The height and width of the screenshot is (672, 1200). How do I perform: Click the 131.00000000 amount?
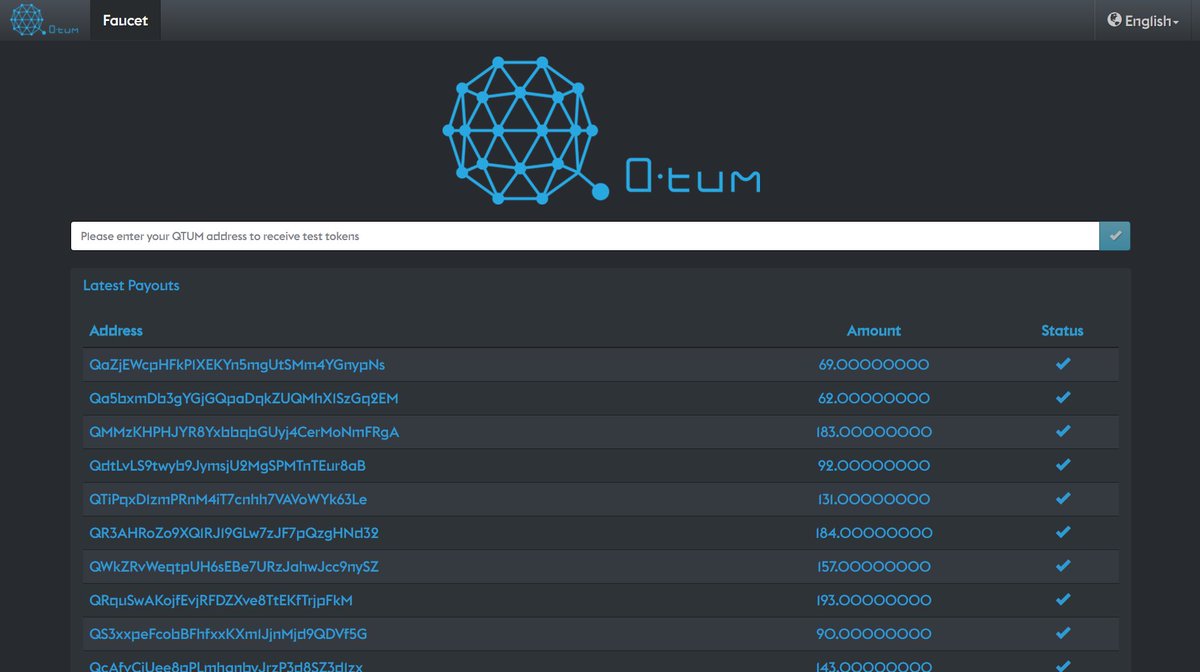click(874, 499)
